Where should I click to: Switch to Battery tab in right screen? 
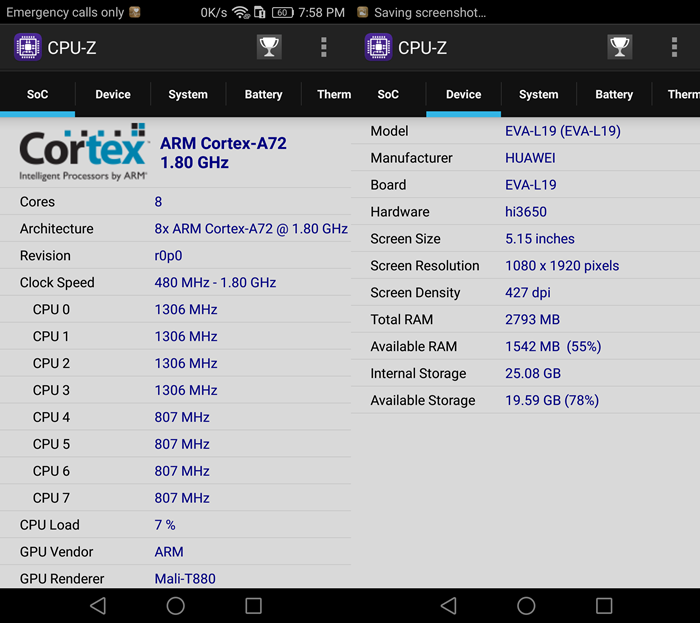pos(614,95)
